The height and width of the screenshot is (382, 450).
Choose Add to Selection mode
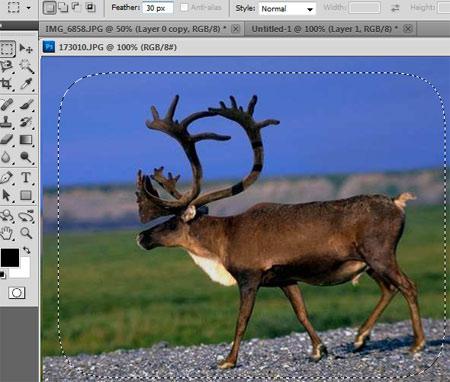click(x=63, y=7)
